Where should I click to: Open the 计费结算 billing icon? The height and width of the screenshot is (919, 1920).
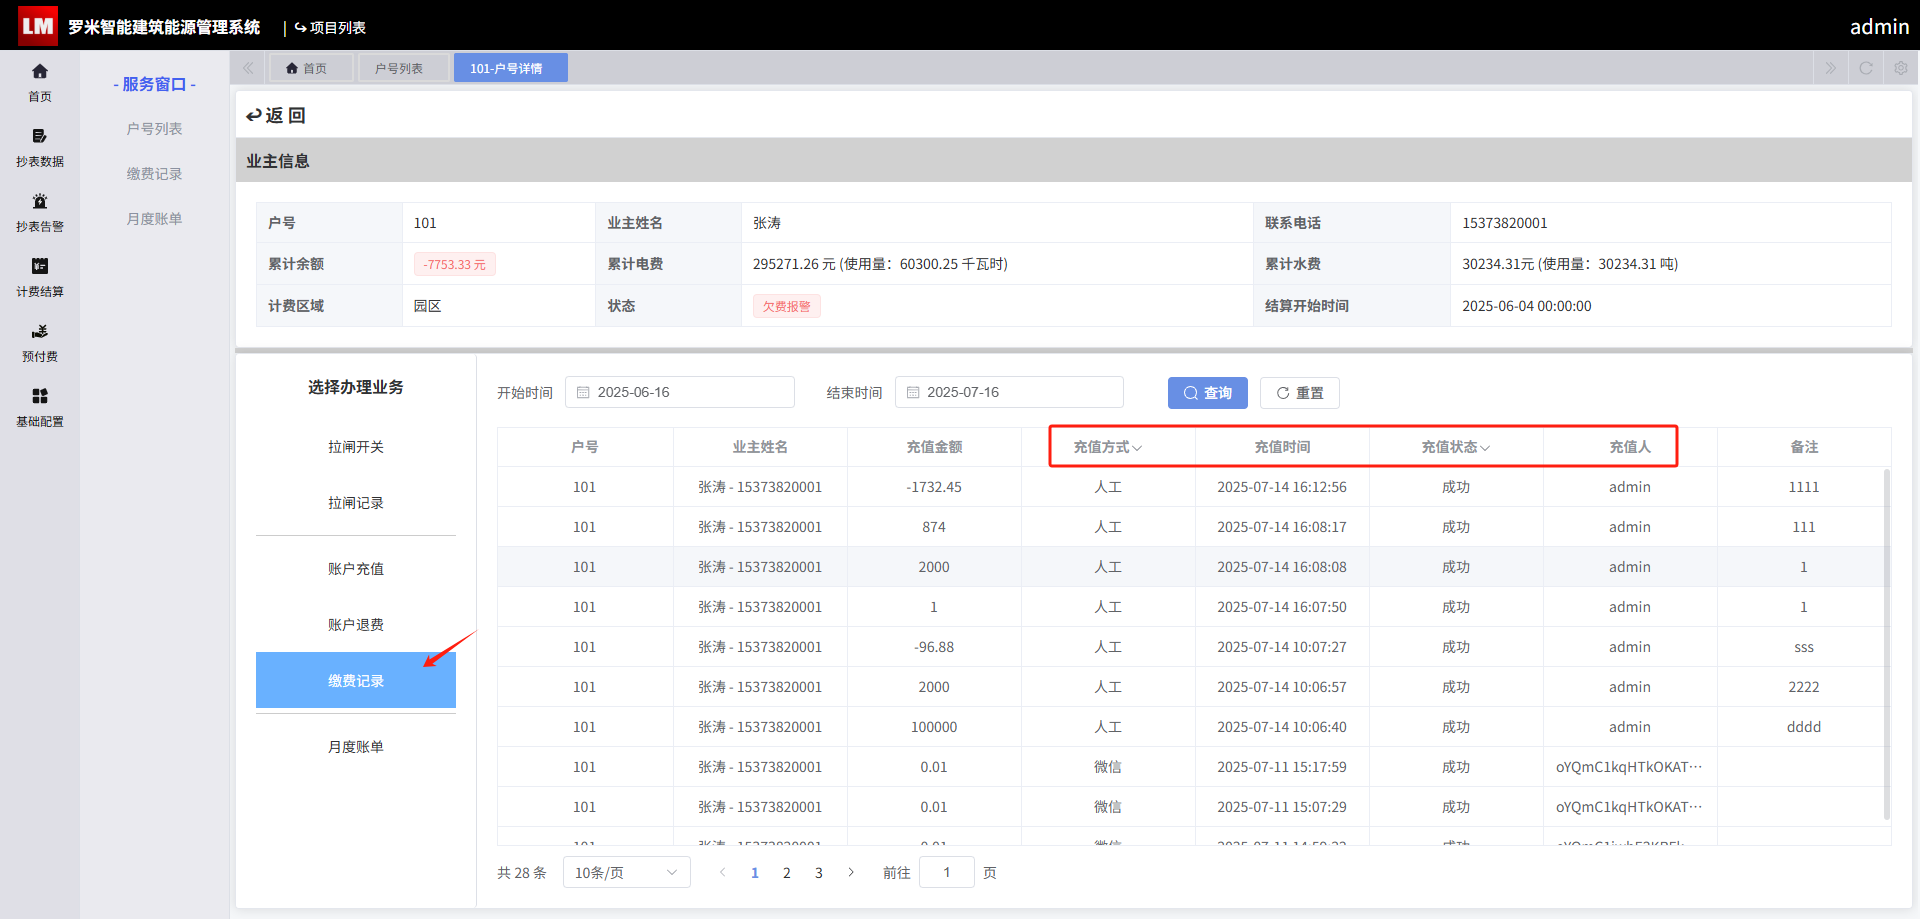[x=40, y=267]
